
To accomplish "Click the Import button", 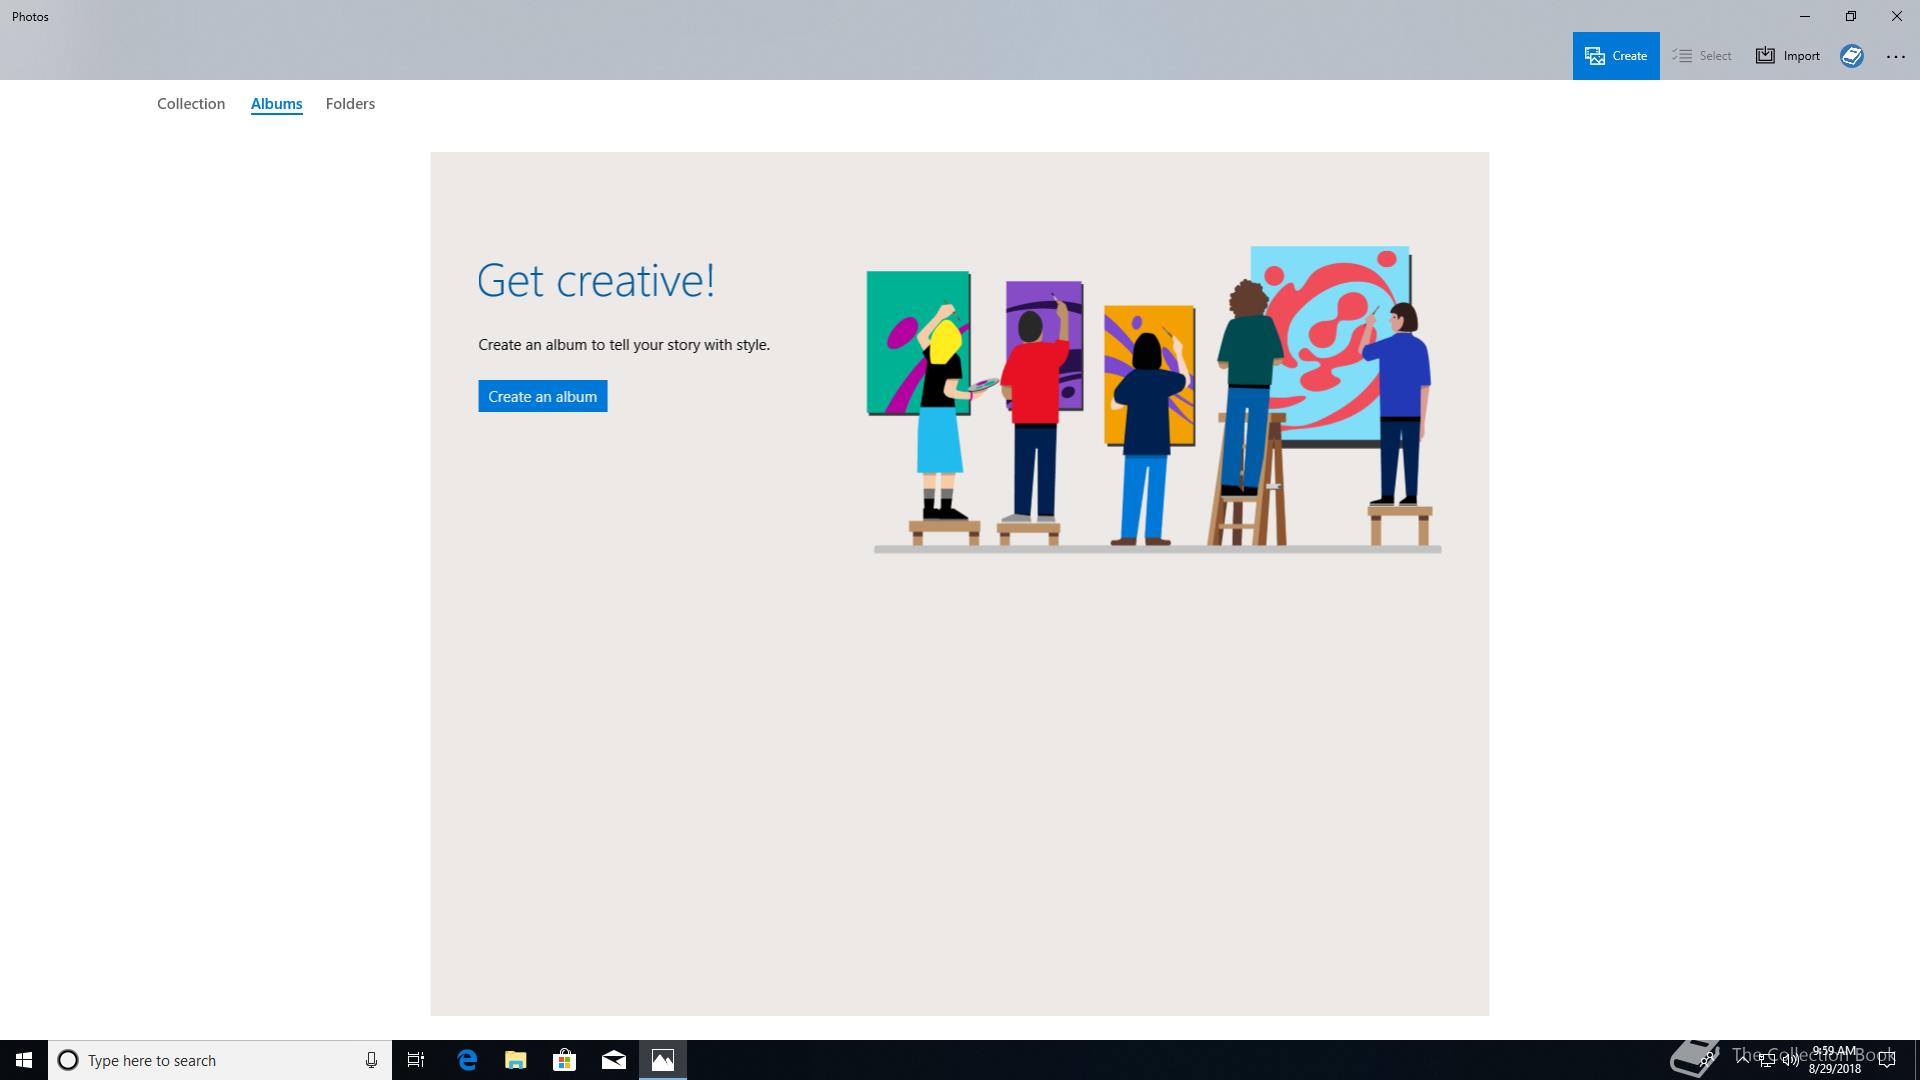I will (1788, 56).
